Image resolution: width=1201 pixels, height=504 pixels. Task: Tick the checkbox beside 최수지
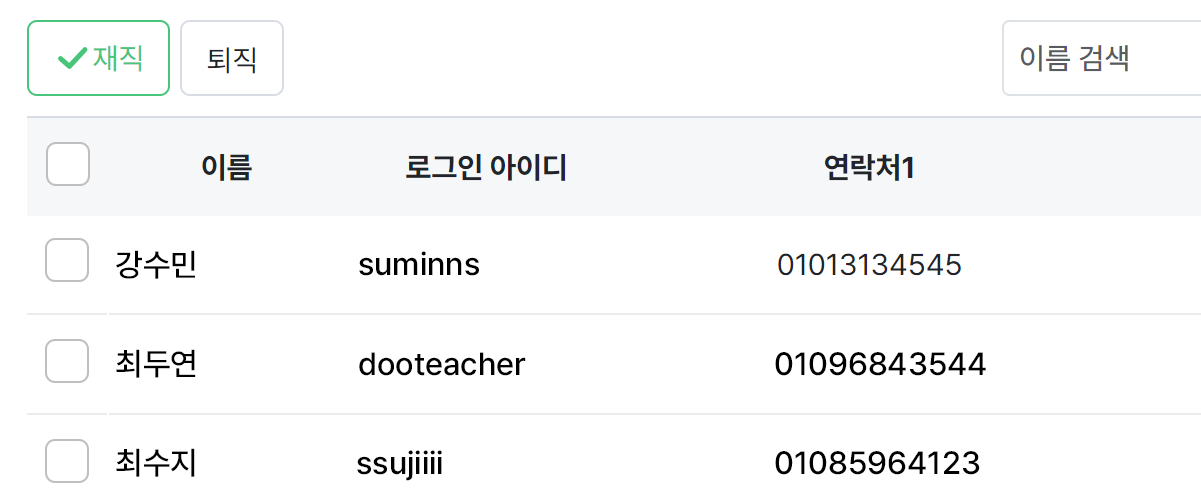(68, 461)
